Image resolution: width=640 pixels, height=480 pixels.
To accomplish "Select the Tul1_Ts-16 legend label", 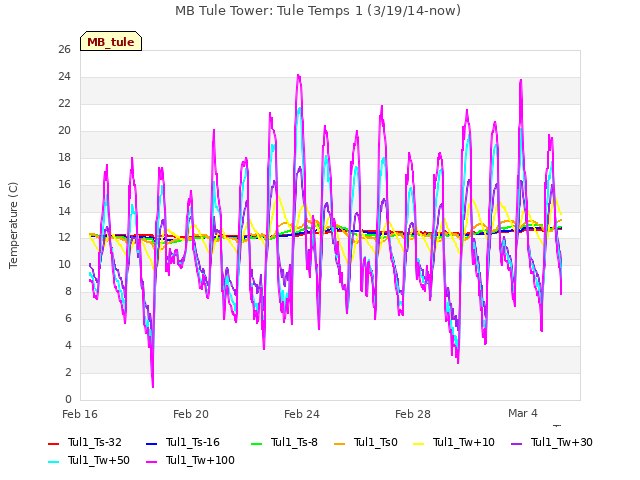I will [x=193, y=442].
